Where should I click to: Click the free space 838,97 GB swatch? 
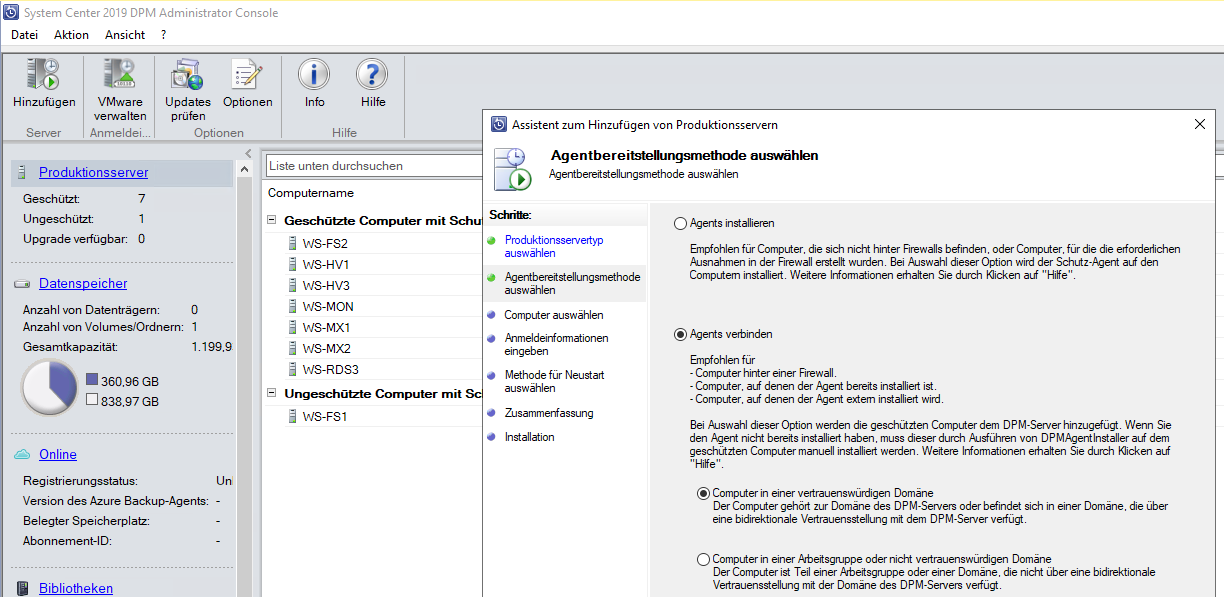(92, 400)
